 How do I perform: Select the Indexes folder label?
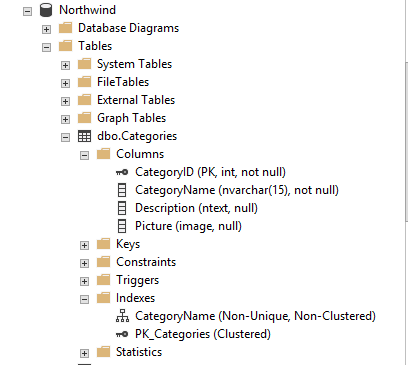(135, 298)
